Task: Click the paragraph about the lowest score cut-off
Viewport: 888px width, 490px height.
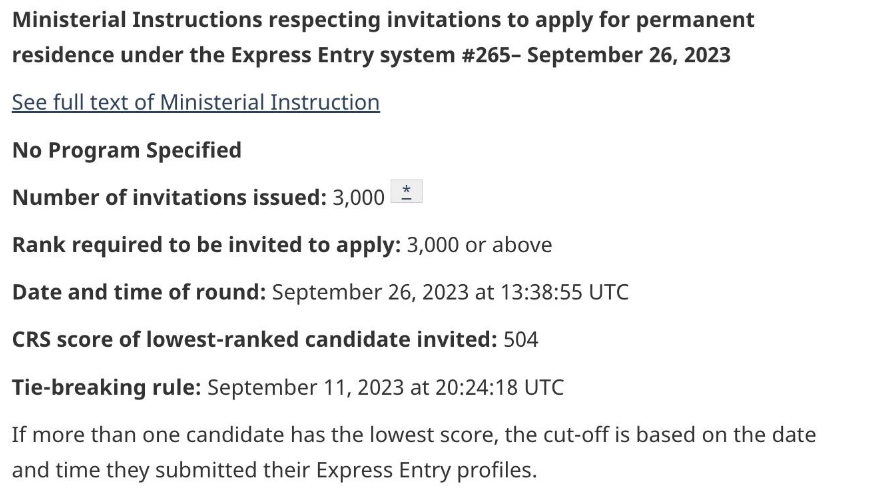Action: 414,452
